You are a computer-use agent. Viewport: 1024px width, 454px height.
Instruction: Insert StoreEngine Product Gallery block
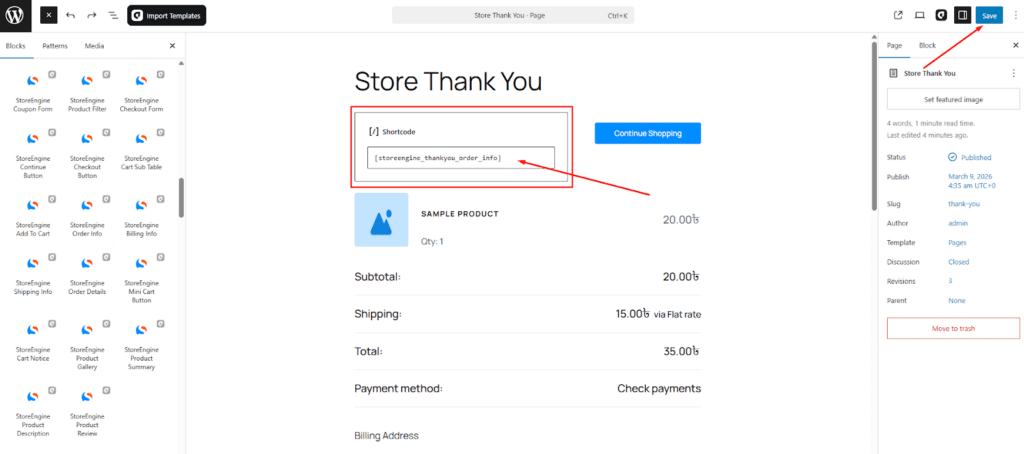[x=87, y=345]
